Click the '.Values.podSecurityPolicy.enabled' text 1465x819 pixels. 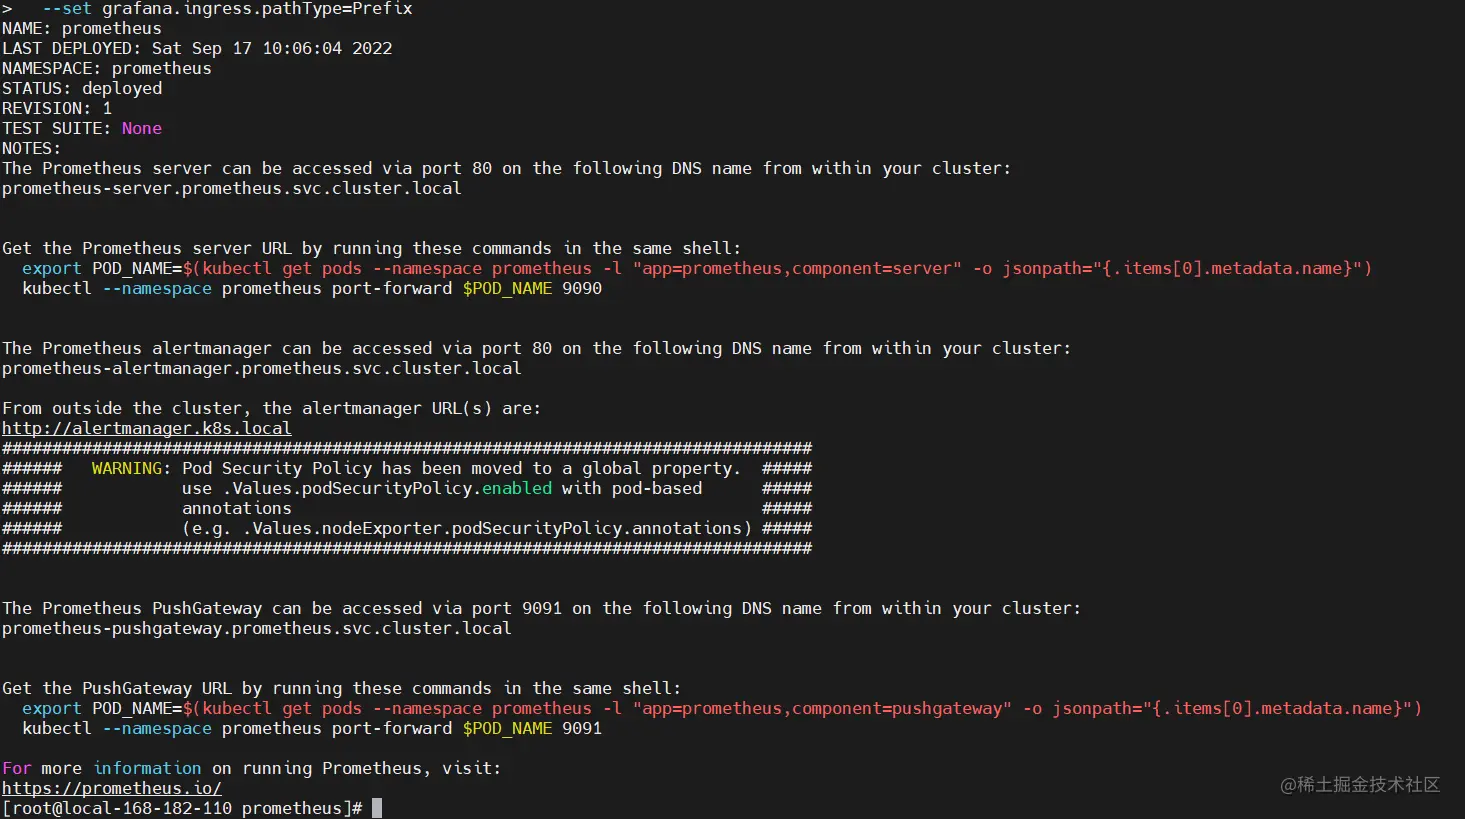click(387, 488)
